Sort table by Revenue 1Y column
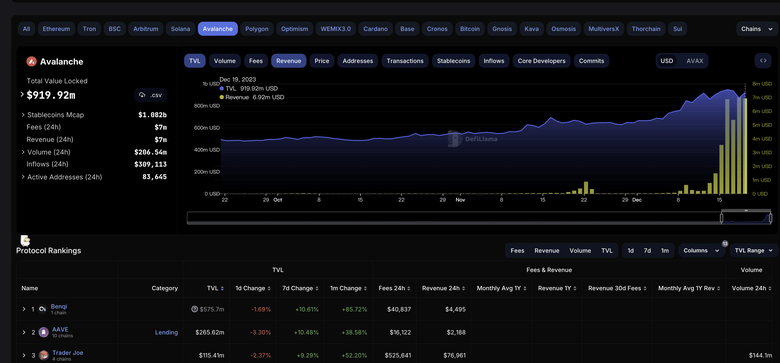 coord(558,288)
